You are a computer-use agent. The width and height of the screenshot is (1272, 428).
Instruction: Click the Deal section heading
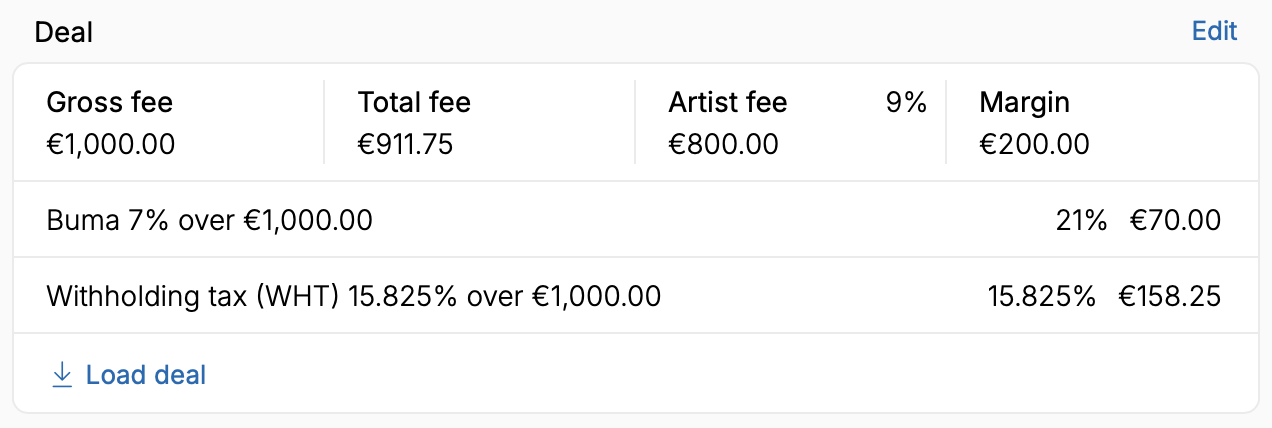coord(64,31)
